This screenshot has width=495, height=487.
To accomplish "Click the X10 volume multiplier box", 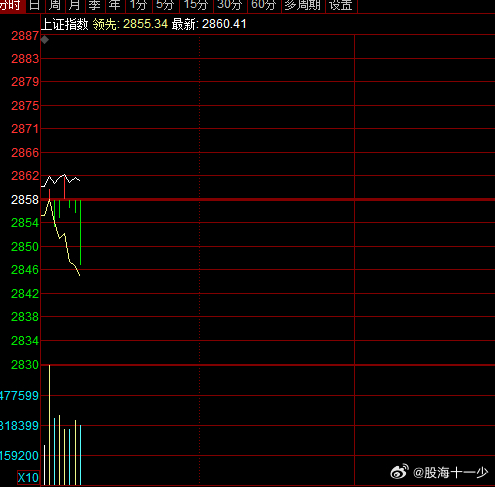I will pyautogui.click(x=28, y=478).
